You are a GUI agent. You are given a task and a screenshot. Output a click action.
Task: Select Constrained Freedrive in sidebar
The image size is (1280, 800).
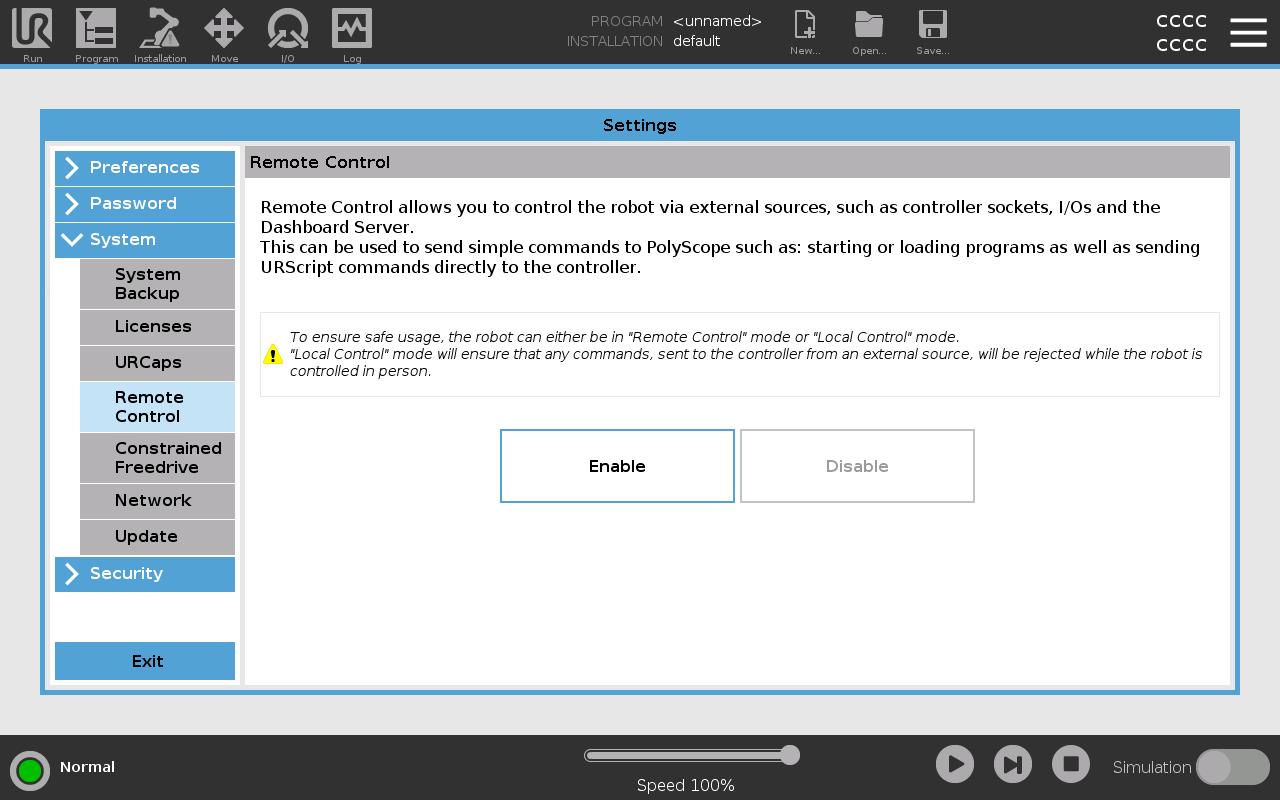click(x=157, y=458)
